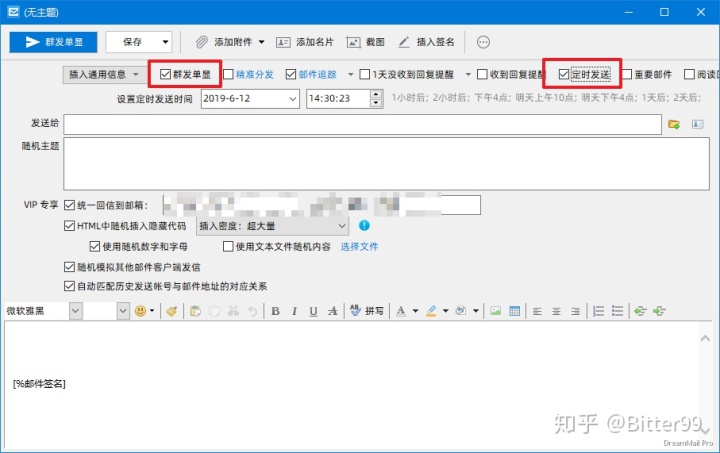Toggle the 邮件追踪 checkbox
Image resolution: width=720 pixels, height=453 pixels.
291,74
